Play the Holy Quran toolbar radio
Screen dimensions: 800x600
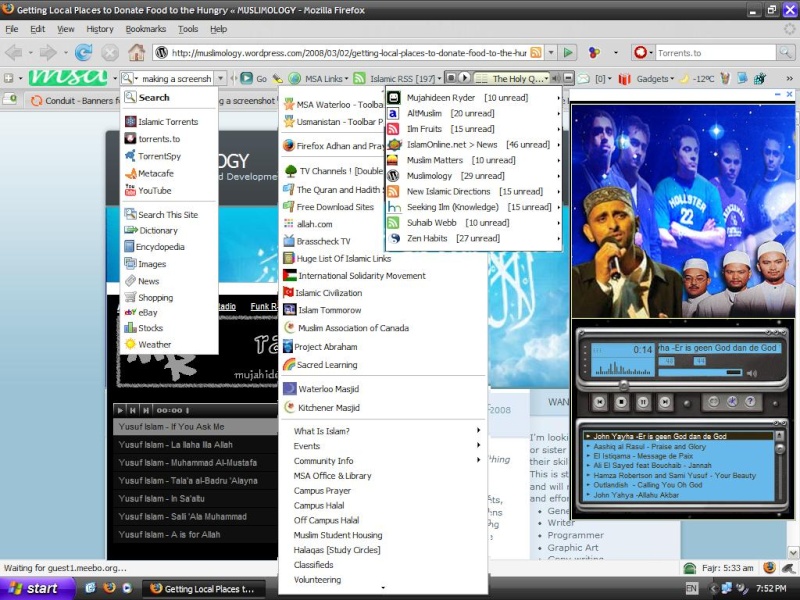464,78
